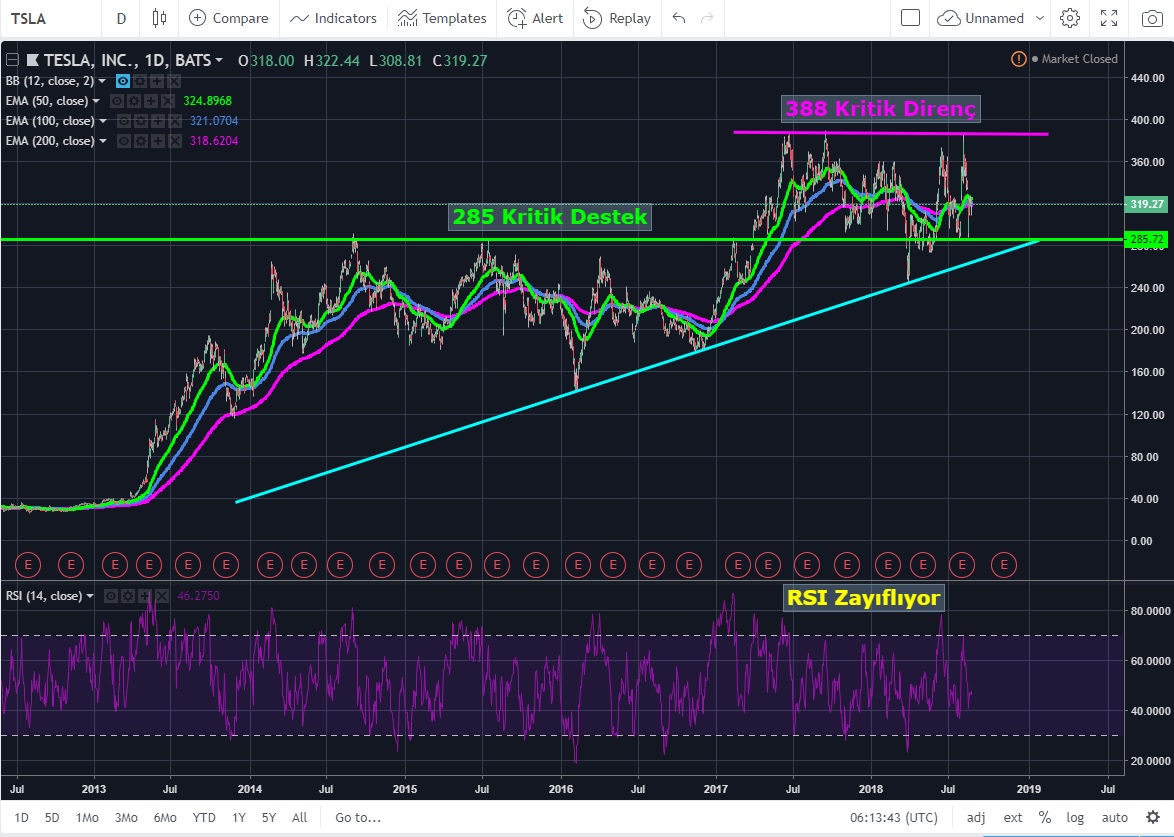Click the market status warning icon
This screenshot has width=1174, height=837.
(1018, 58)
